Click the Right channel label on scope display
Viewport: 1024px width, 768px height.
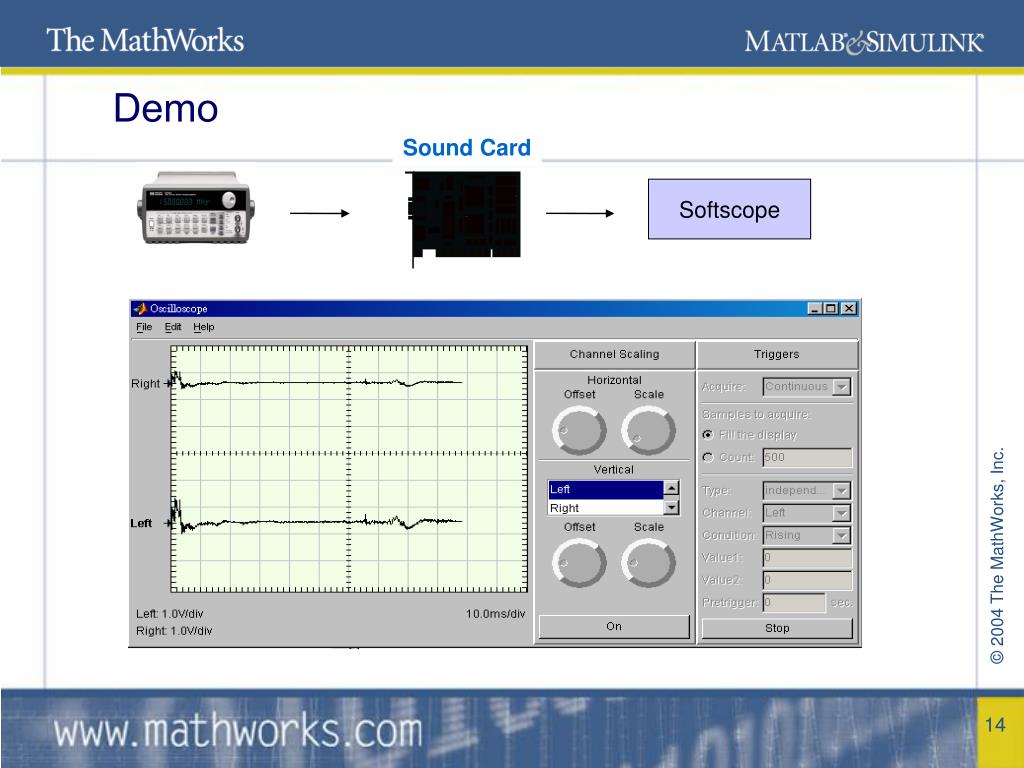tap(145, 383)
